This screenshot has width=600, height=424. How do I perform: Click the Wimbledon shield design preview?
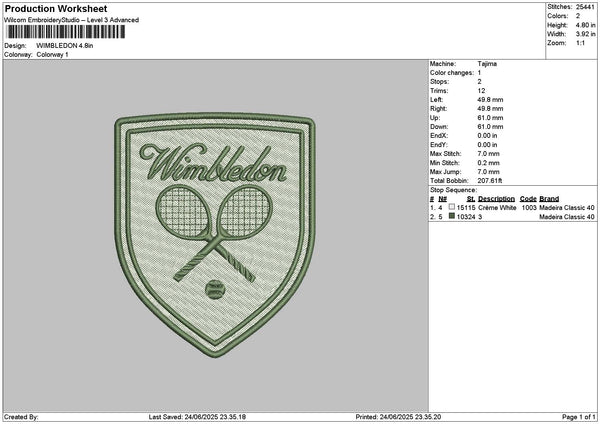(x=215, y=235)
